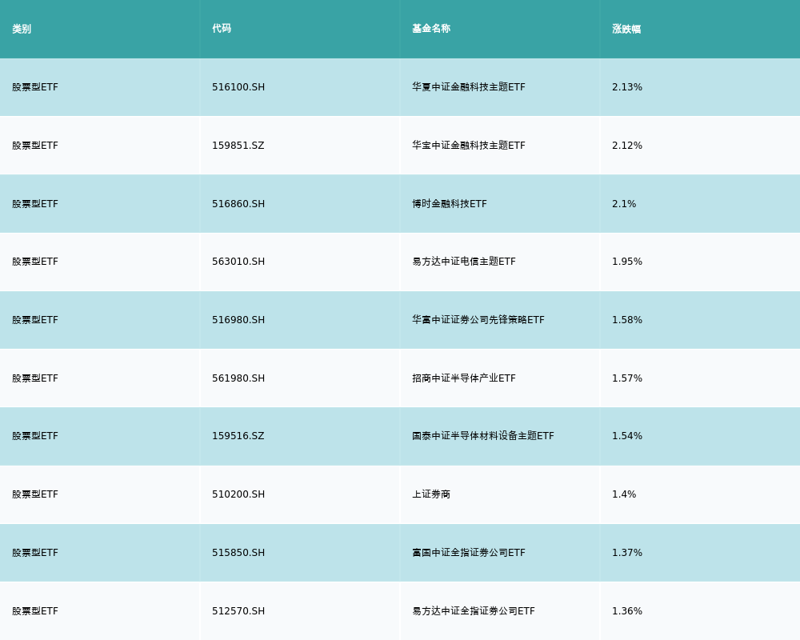Select fund code 159851.SZ

(238, 145)
